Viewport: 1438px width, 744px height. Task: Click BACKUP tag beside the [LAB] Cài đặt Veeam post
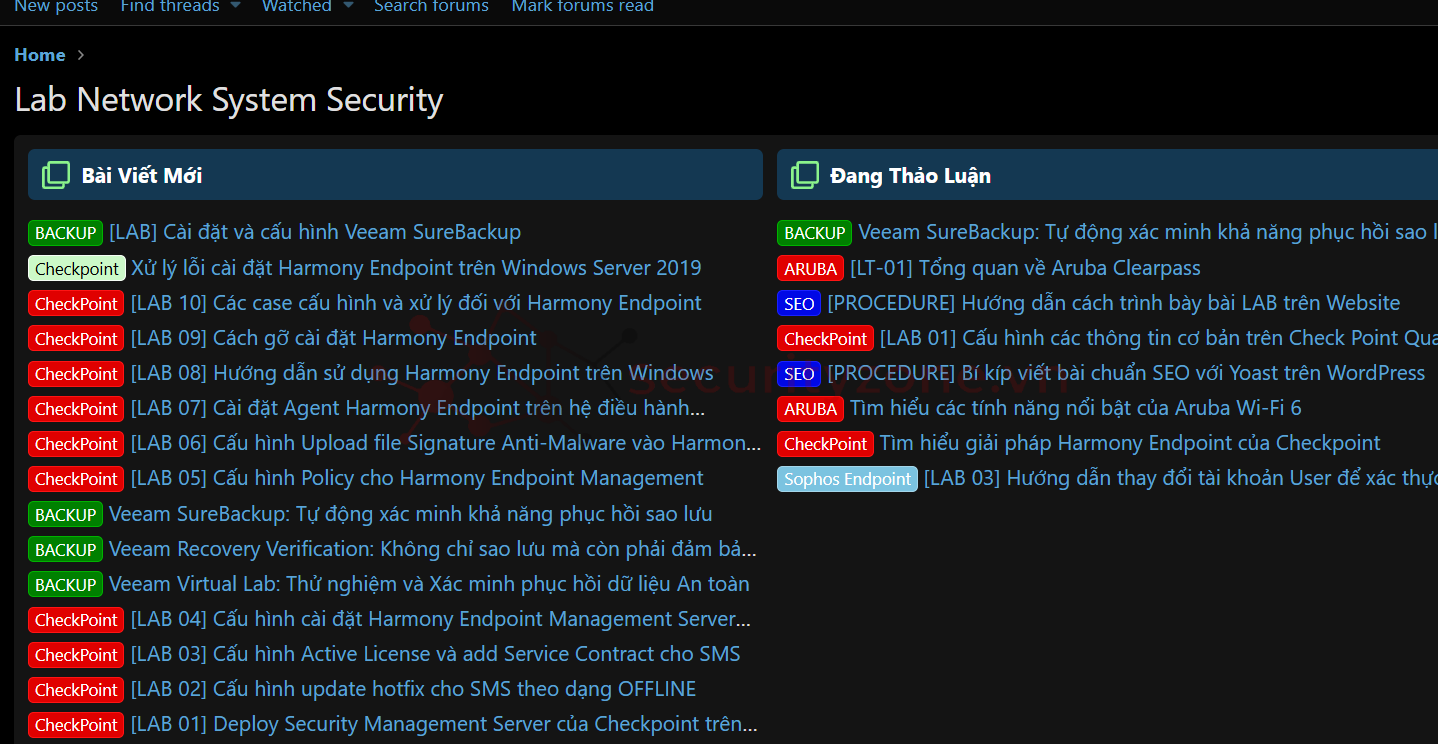[x=66, y=233]
